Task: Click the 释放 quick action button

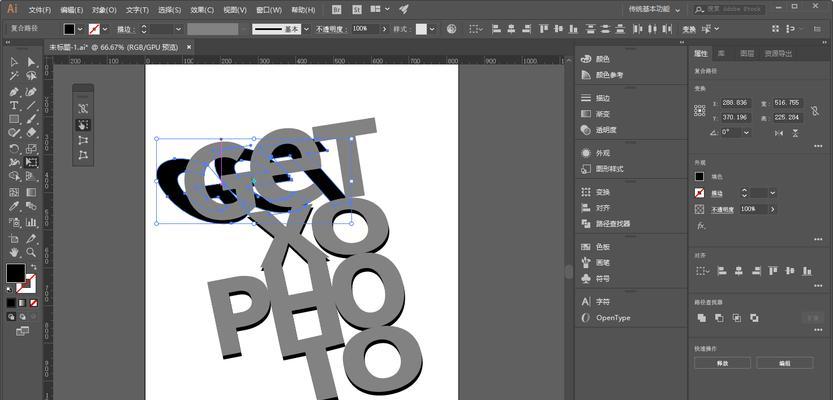Action: [x=722, y=363]
